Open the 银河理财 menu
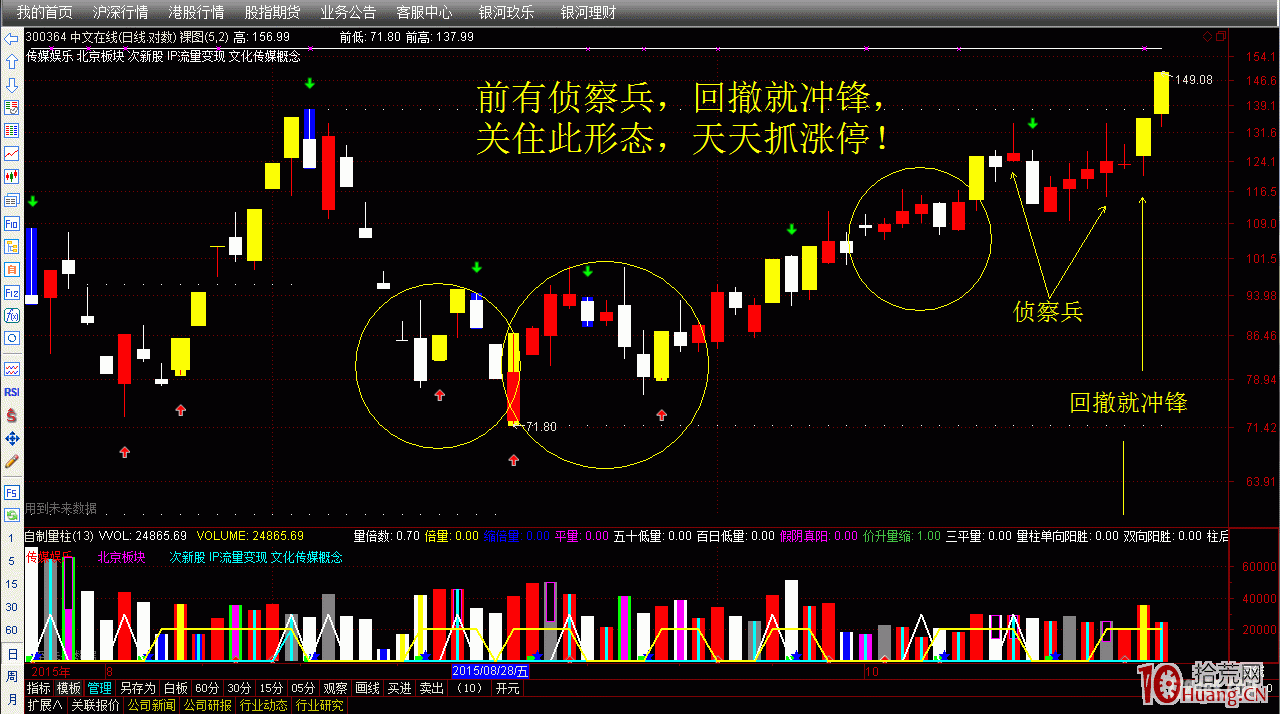The height and width of the screenshot is (714, 1280). pos(588,13)
